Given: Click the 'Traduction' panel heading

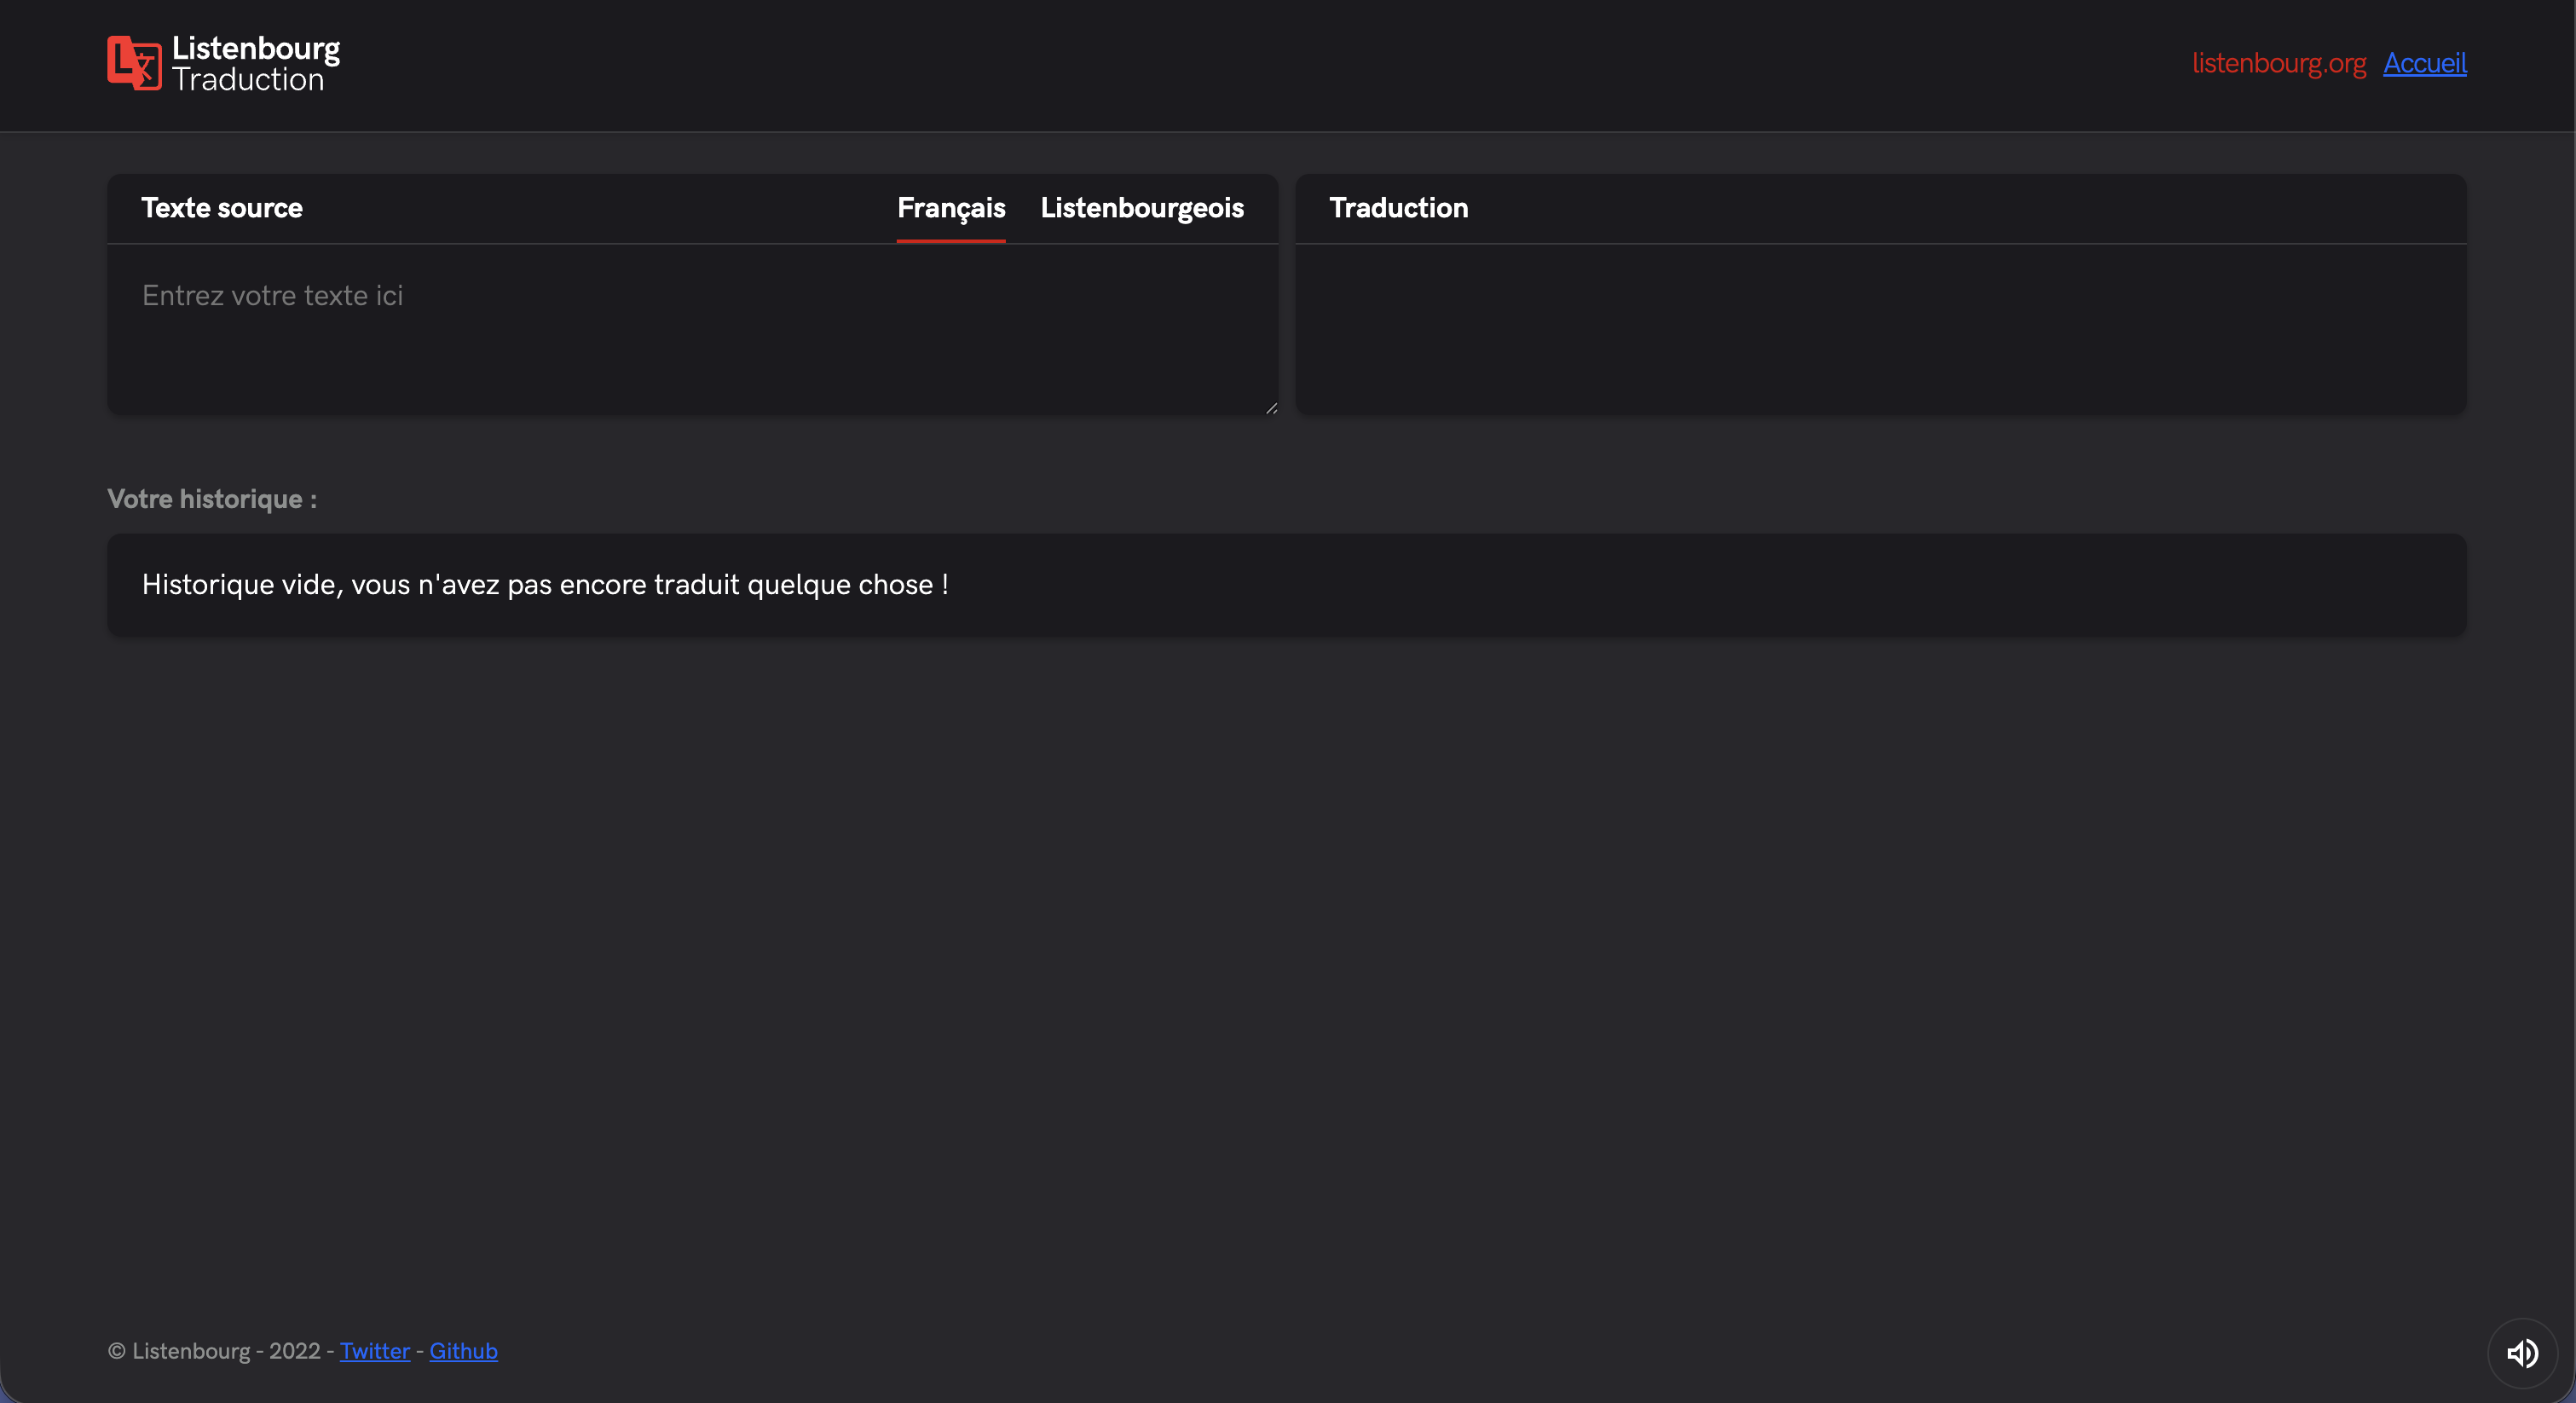Looking at the screenshot, I should click(x=1398, y=208).
